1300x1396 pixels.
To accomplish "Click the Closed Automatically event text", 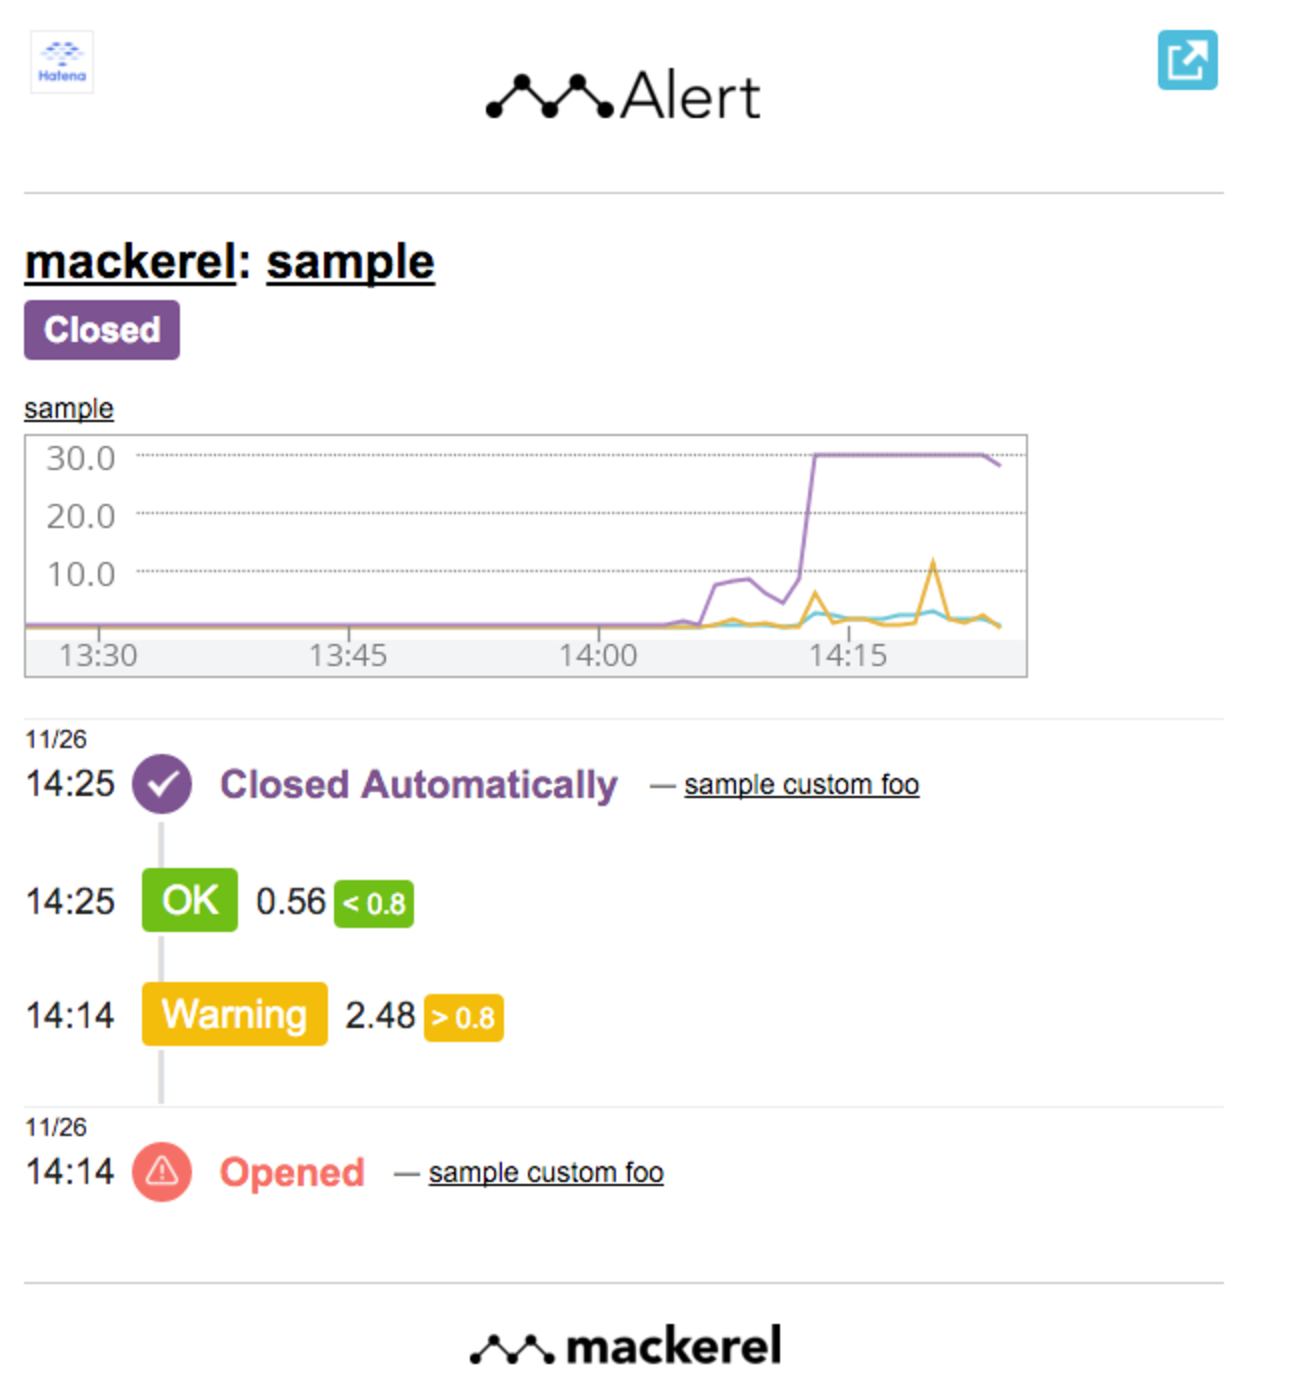I will pos(419,785).
